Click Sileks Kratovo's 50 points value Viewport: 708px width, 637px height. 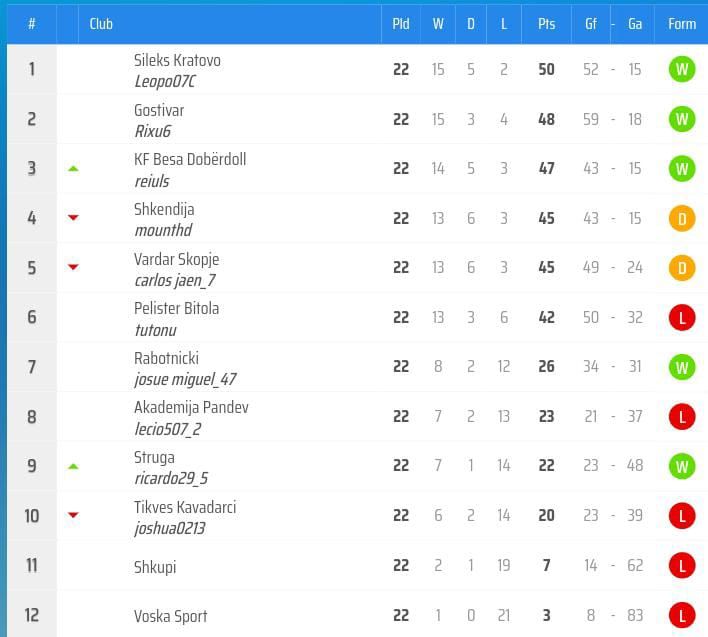546,70
